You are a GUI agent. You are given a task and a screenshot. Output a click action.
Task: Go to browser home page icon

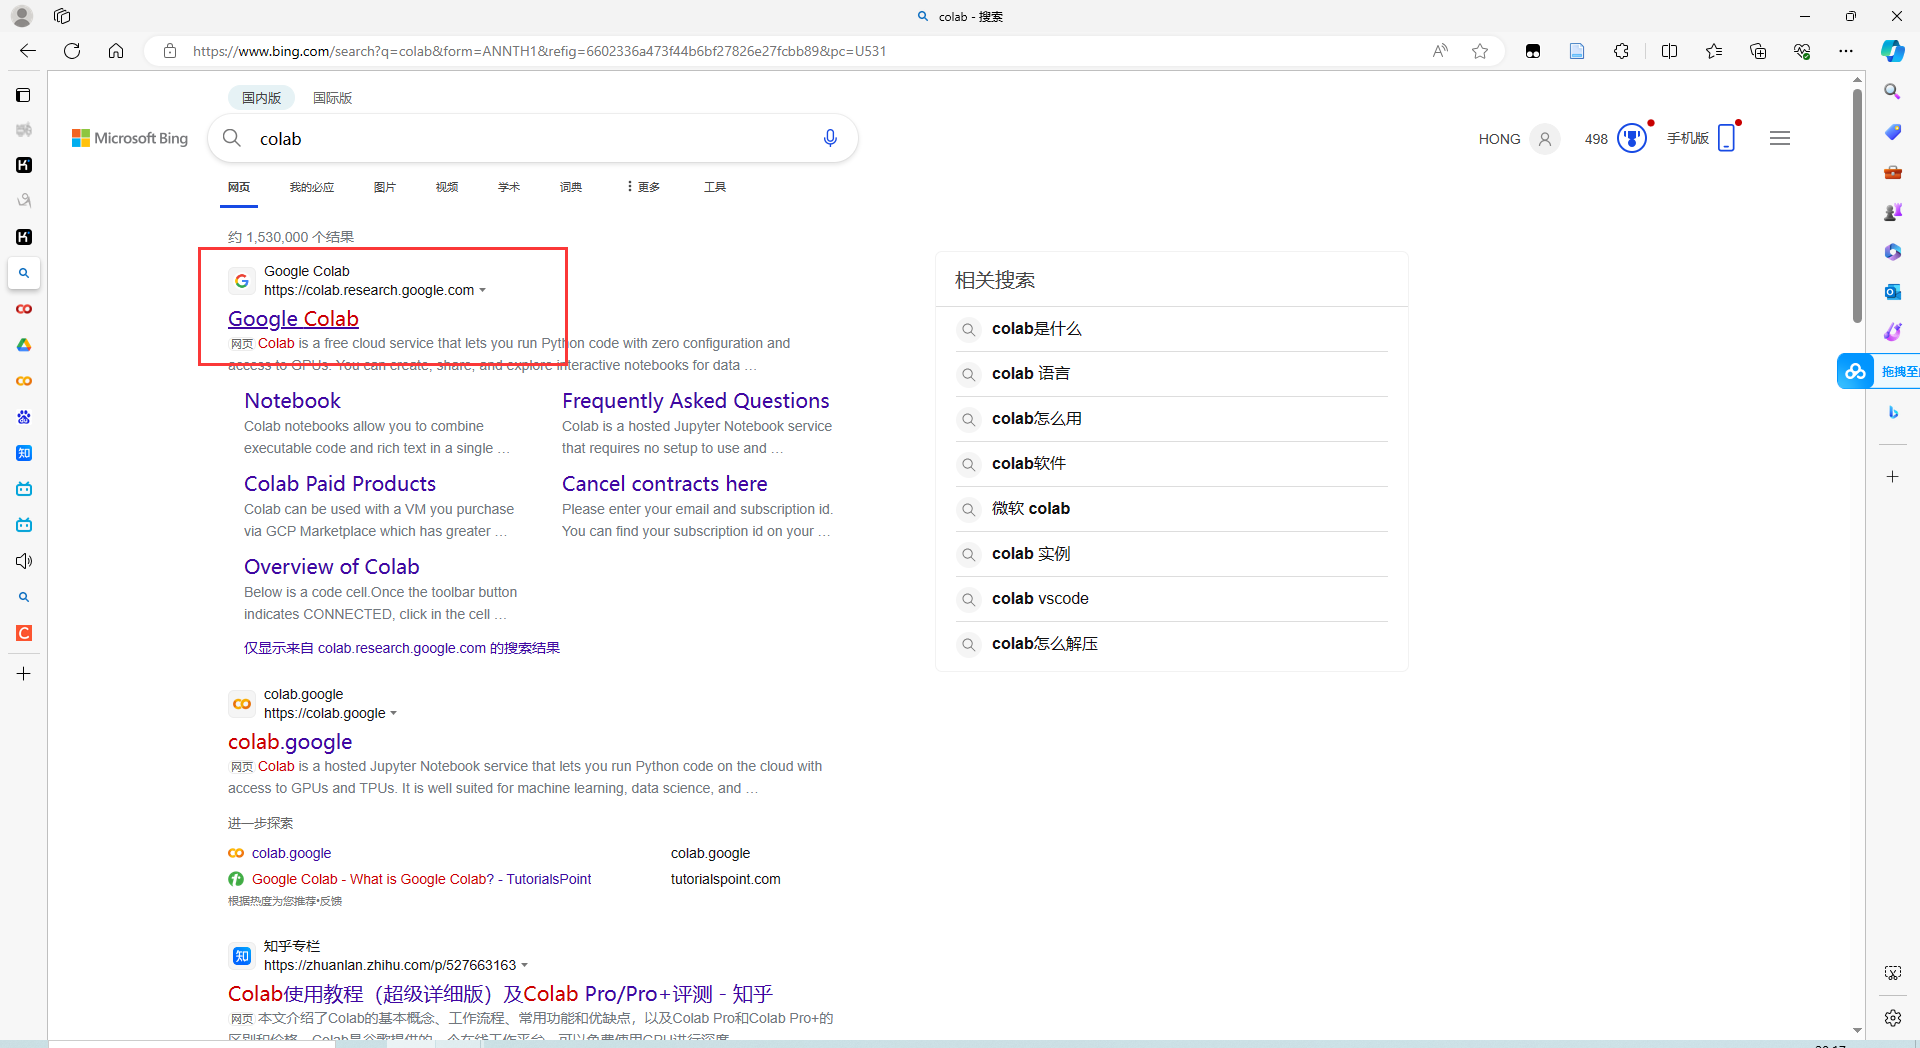click(x=116, y=51)
